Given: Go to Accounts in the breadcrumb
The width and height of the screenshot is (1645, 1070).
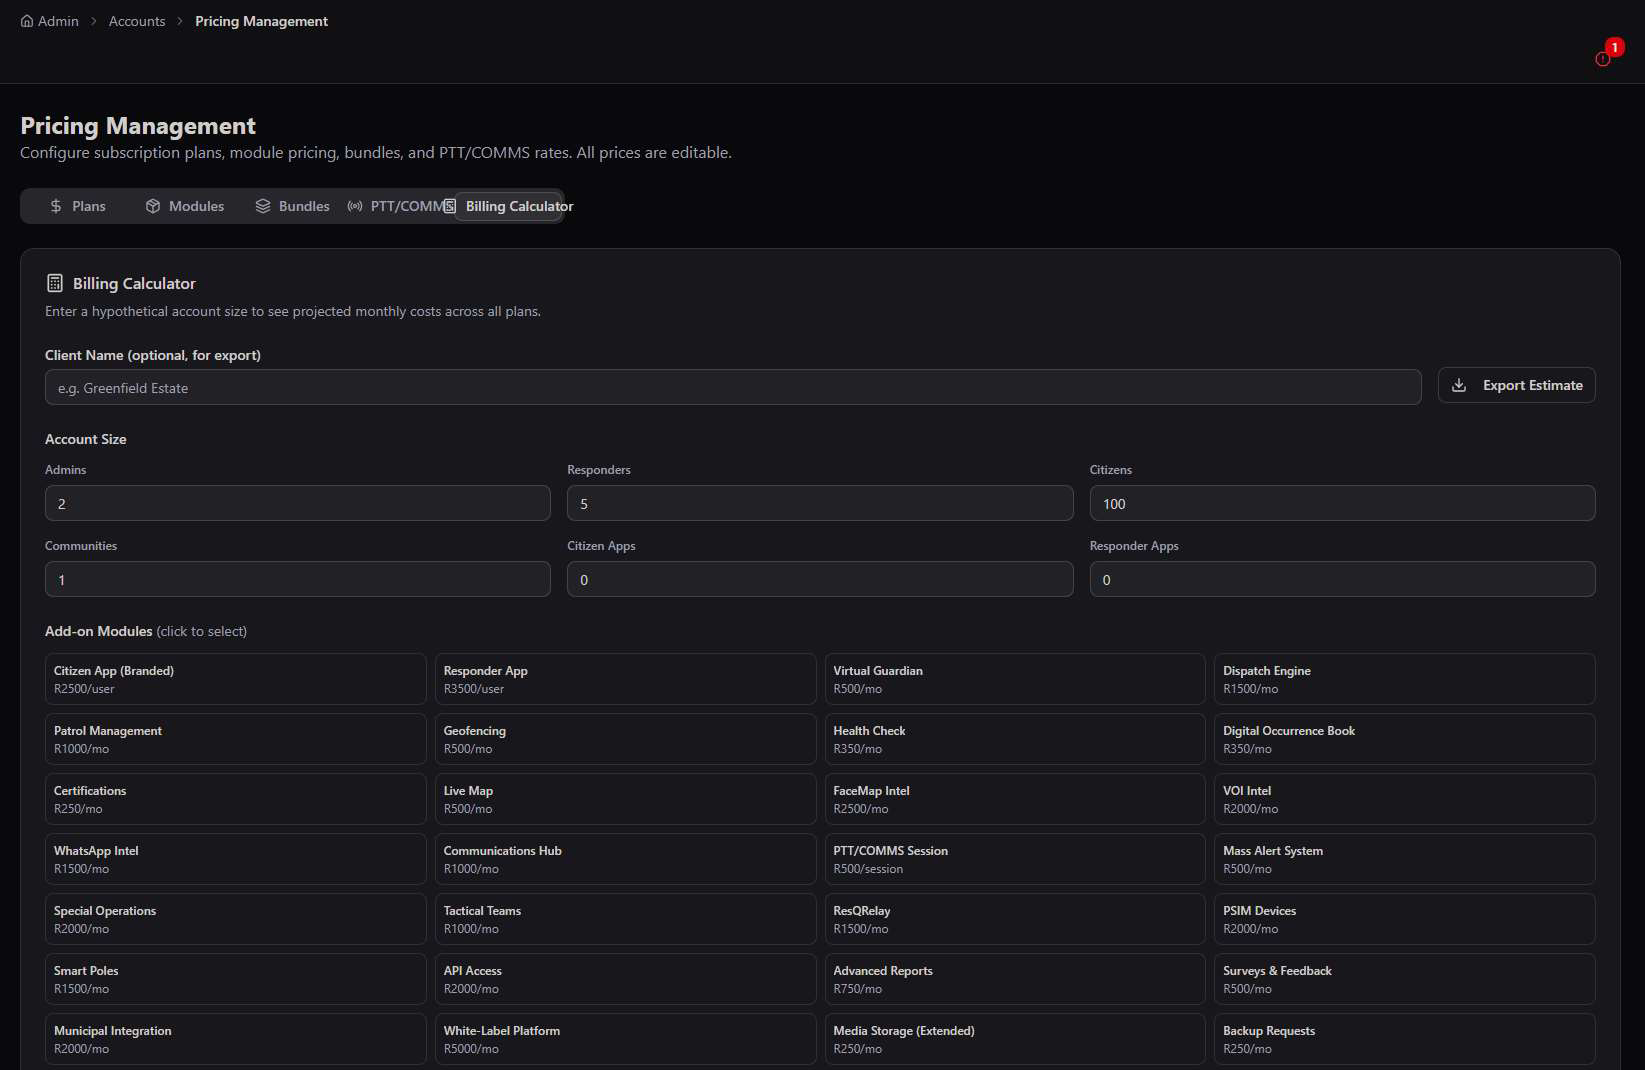Looking at the screenshot, I should coord(137,21).
